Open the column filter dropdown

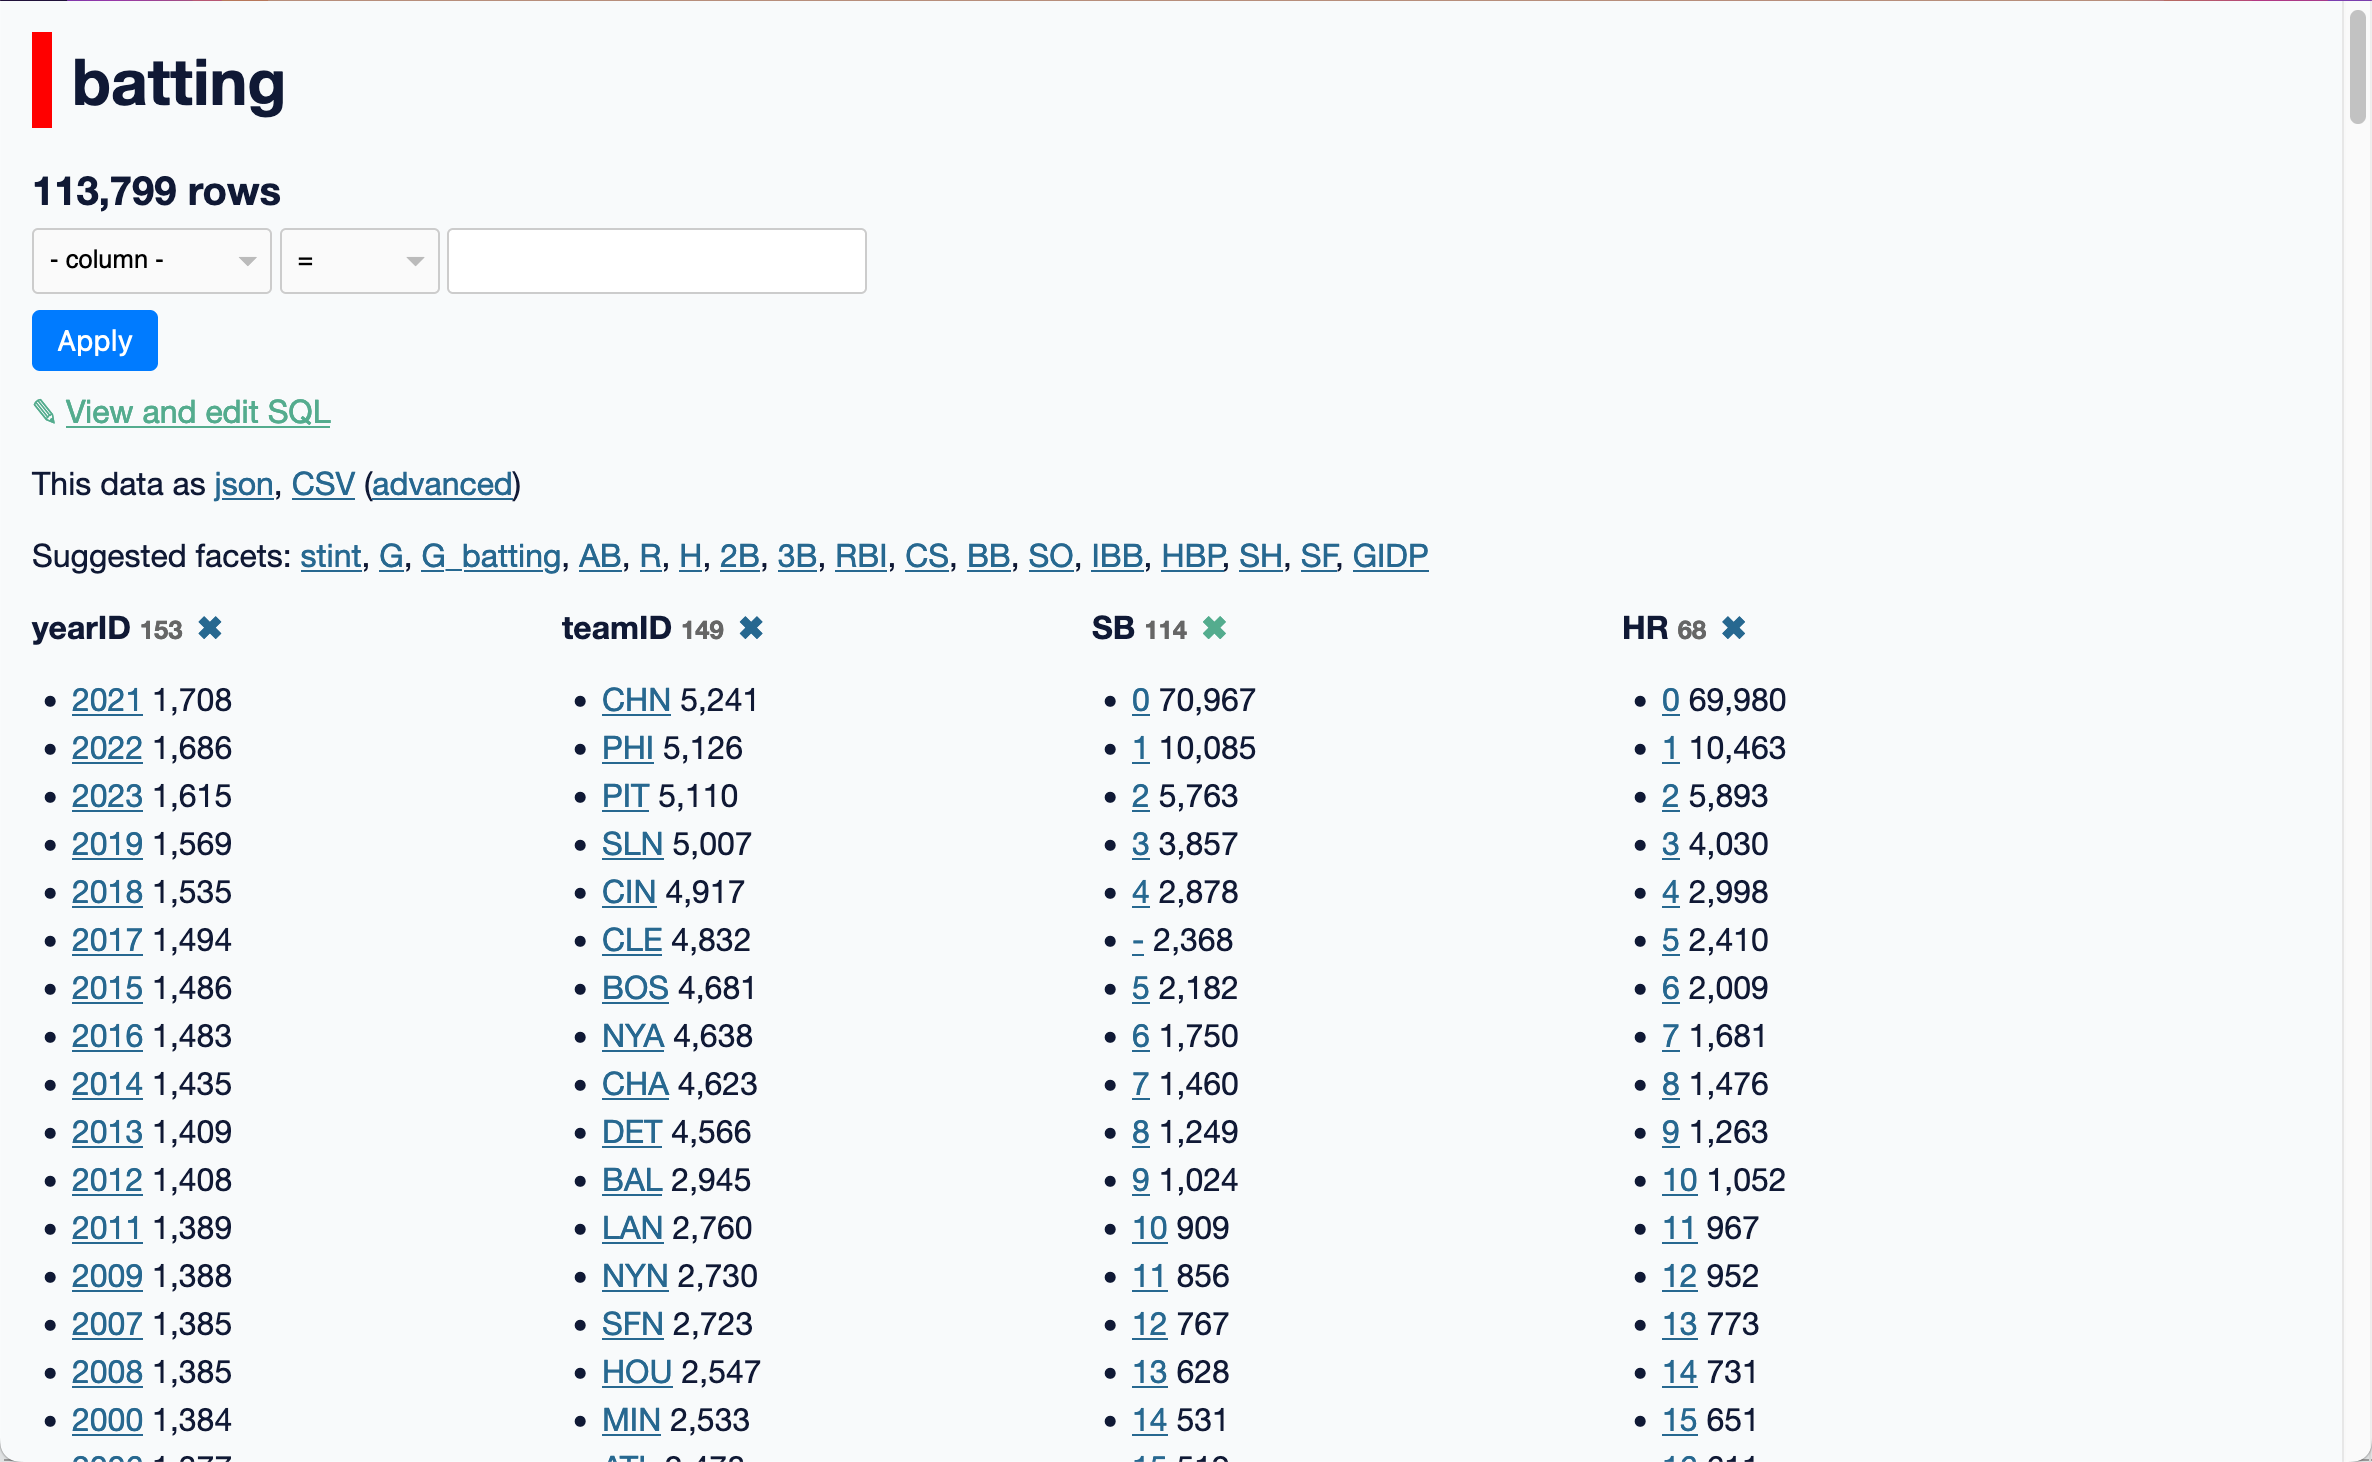coord(152,261)
